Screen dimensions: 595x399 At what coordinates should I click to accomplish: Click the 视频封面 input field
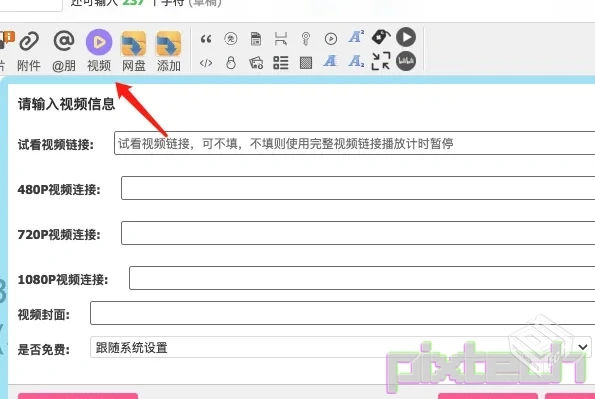pyautogui.click(x=342, y=313)
